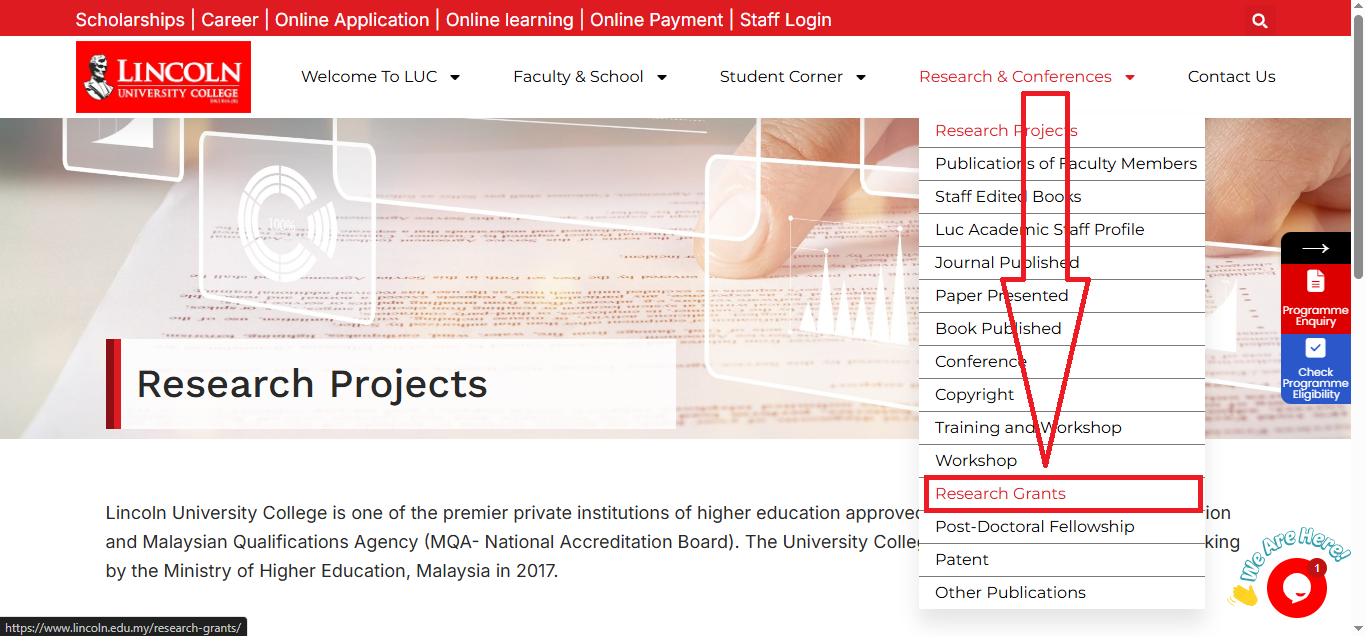The width and height of the screenshot is (1366, 636).
Task: Click the search magnifier icon
Action: [1259, 20]
